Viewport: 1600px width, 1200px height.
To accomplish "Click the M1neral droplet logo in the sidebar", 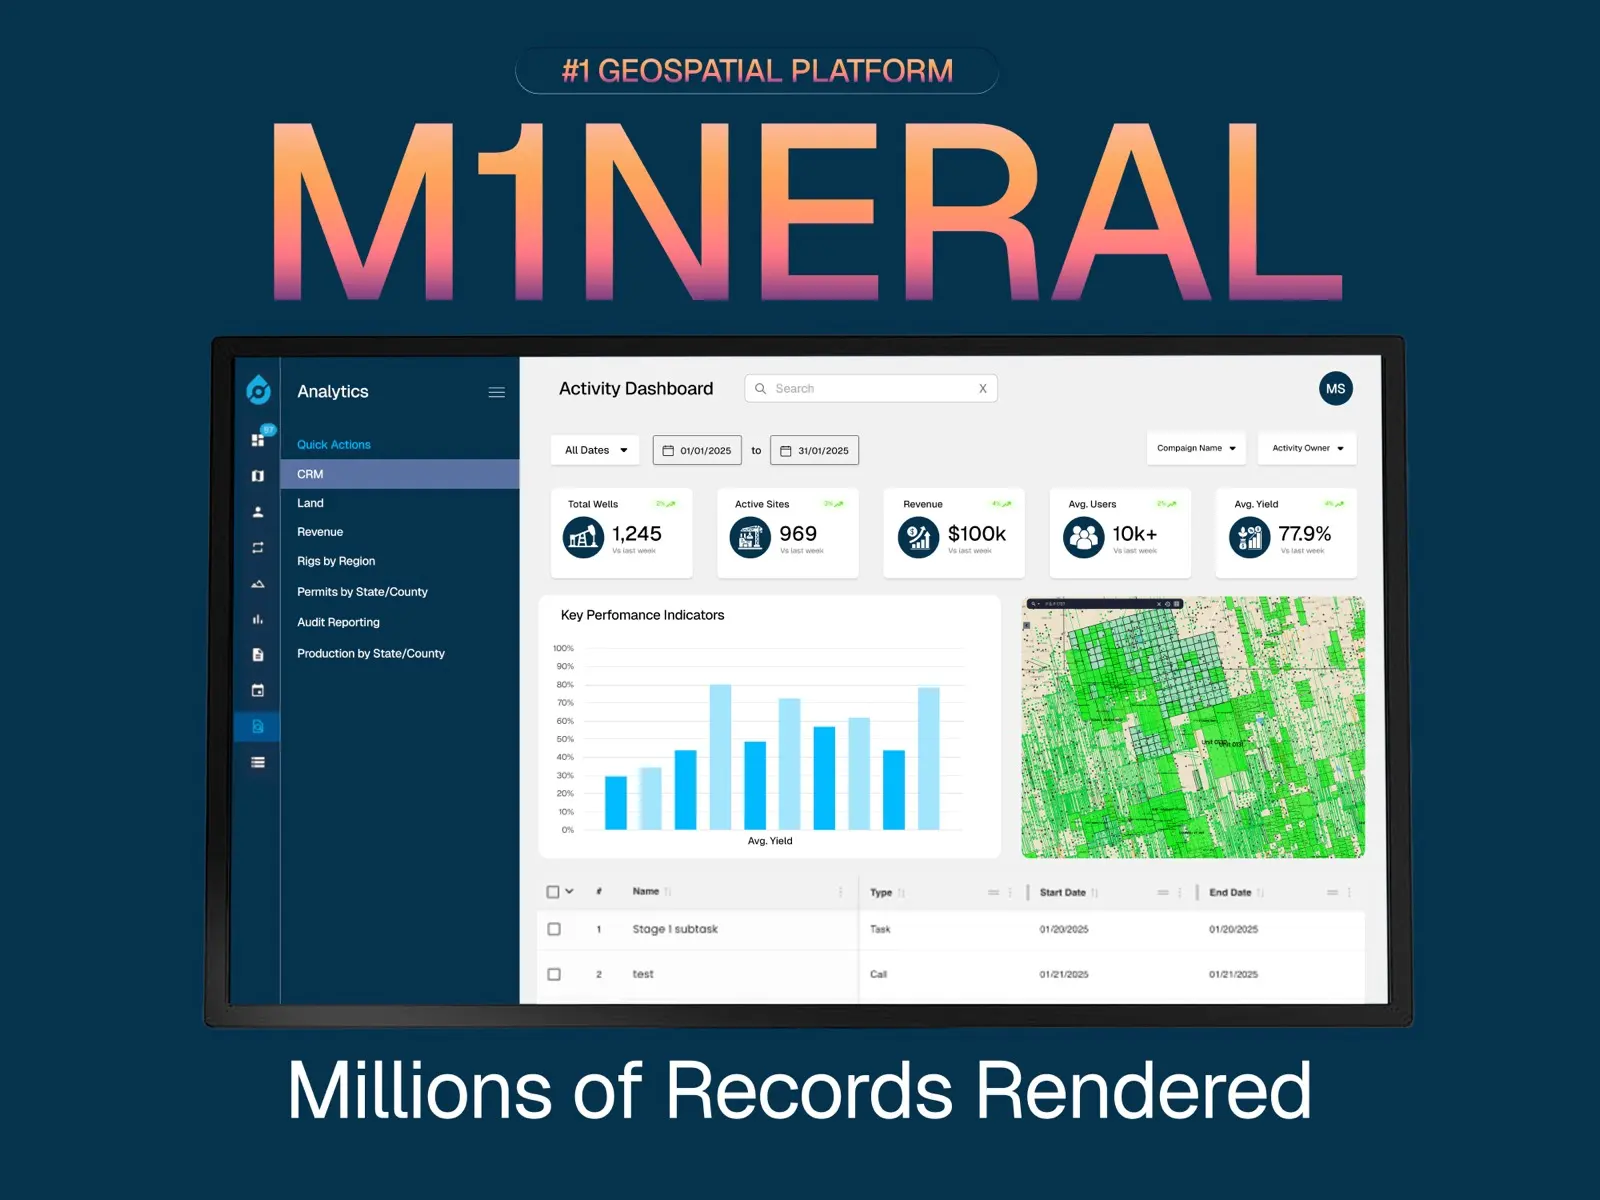I will coord(258,390).
